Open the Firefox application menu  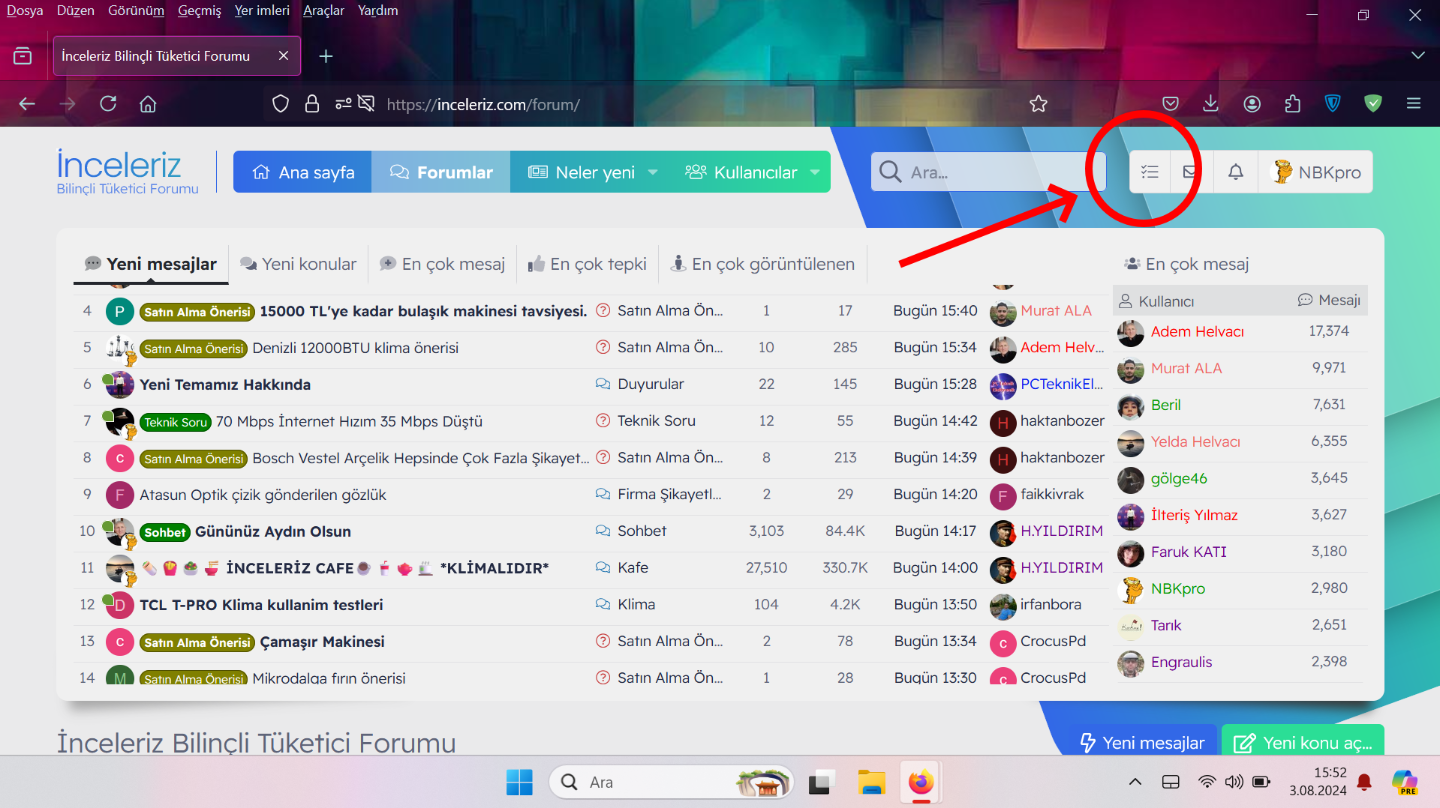(1413, 104)
